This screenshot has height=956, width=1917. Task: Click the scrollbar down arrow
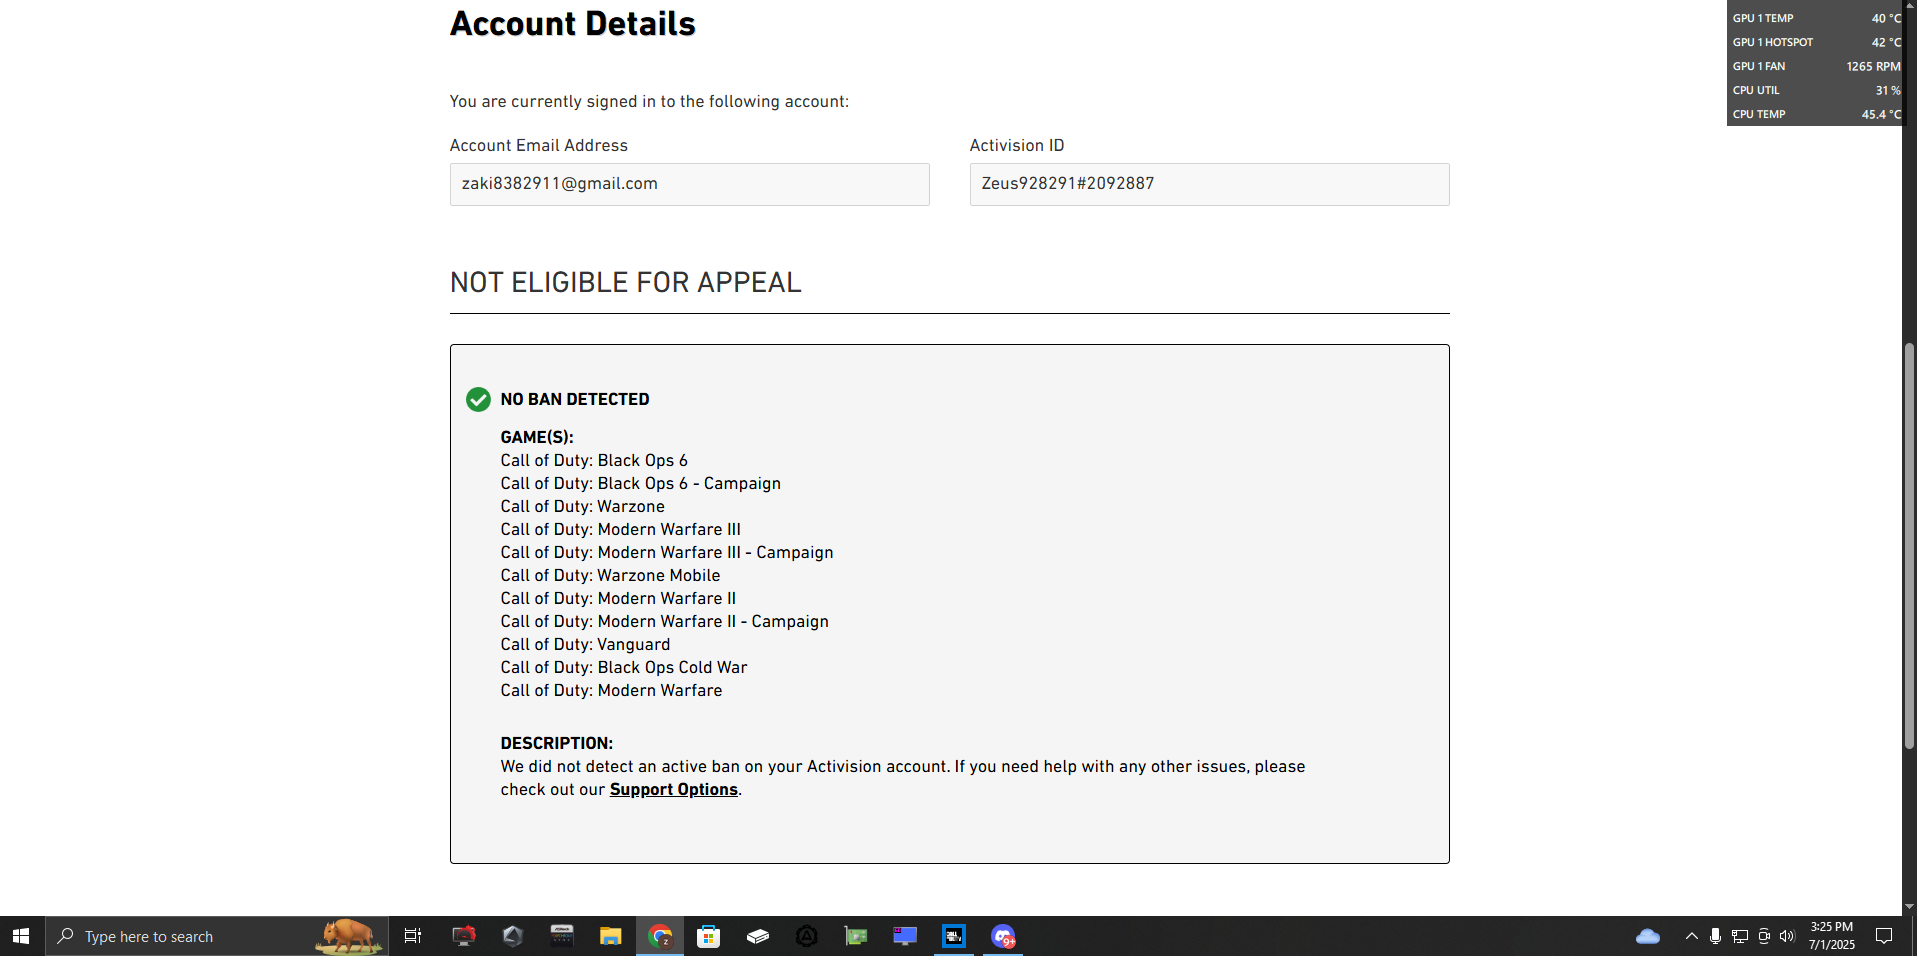(1909, 906)
